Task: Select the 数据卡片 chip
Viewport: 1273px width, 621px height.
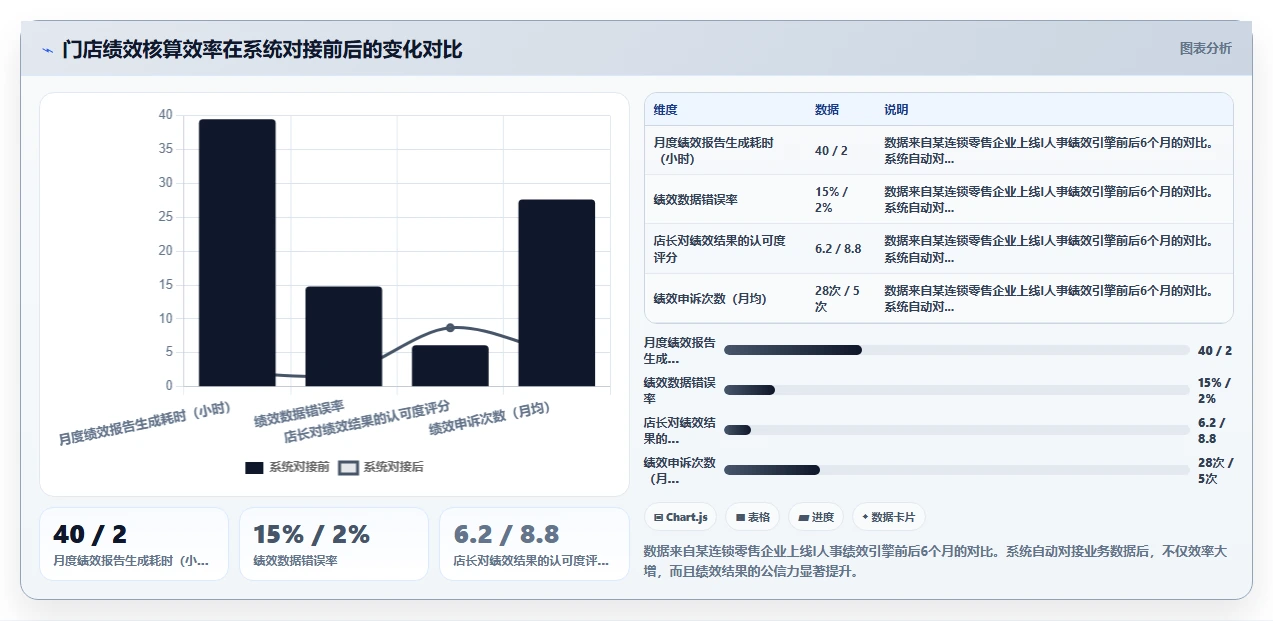Action: click(889, 517)
